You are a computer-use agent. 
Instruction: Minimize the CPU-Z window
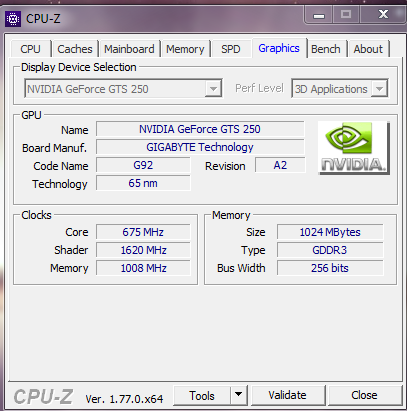pos(319,15)
